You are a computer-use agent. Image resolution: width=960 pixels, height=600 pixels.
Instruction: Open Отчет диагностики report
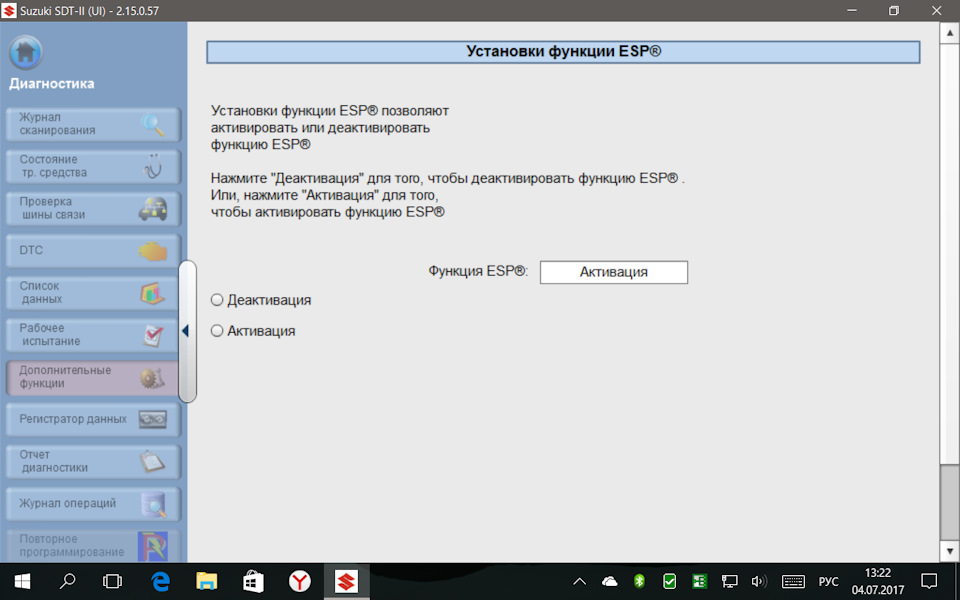pyautogui.click(x=94, y=462)
